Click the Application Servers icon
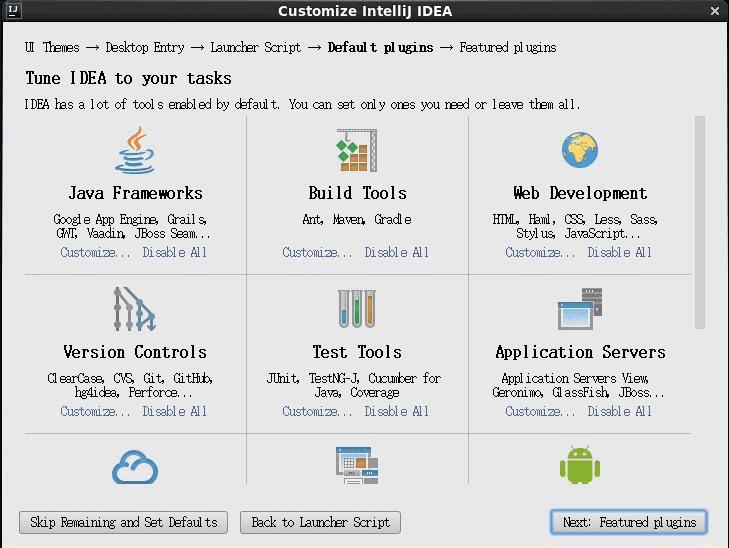 580,310
